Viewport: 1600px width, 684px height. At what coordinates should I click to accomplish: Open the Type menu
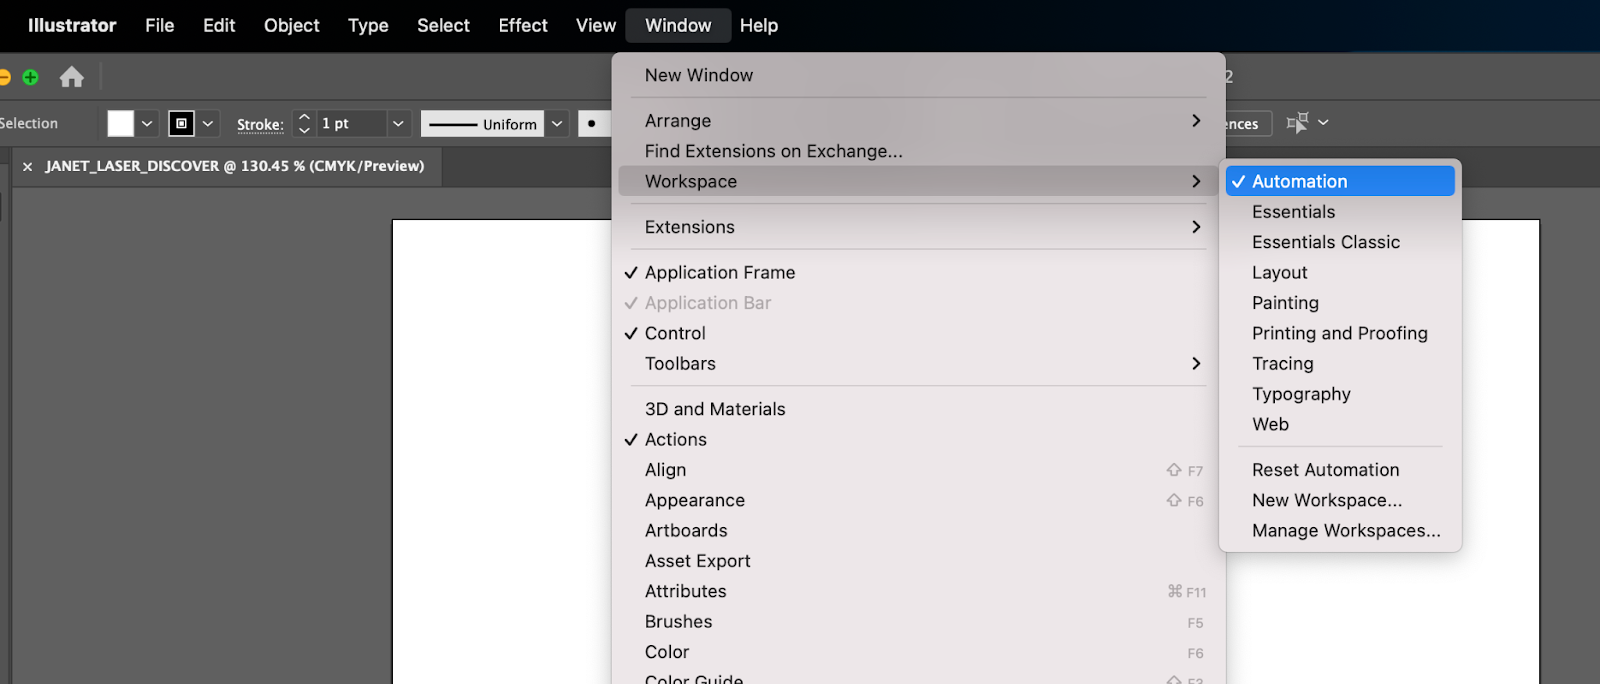pyautogui.click(x=368, y=25)
